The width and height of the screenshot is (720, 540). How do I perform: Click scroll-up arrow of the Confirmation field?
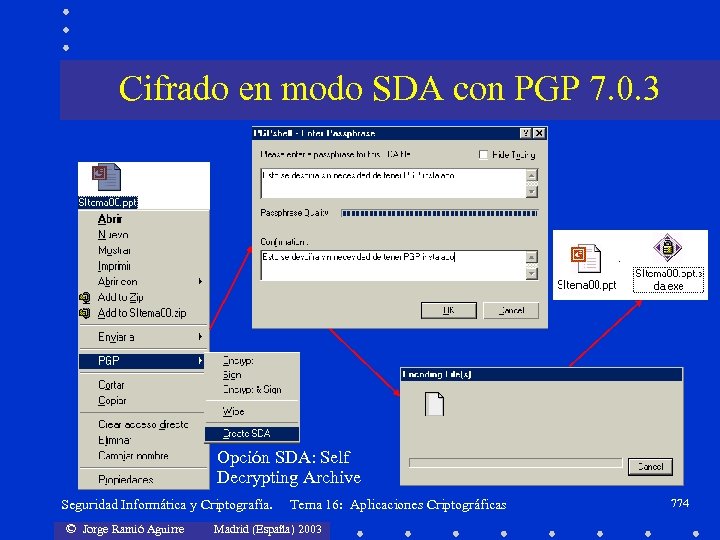pyautogui.click(x=532, y=257)
